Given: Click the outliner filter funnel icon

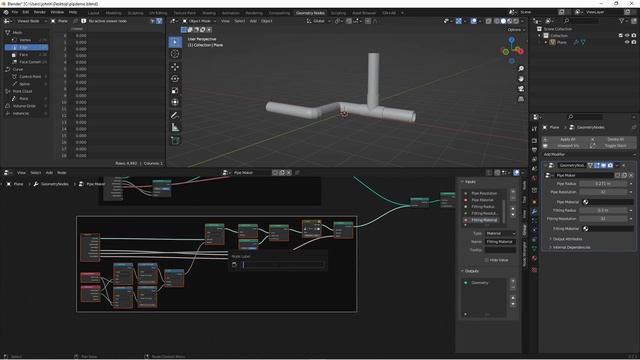Looking at the screenshot, I should click(622, 20).
